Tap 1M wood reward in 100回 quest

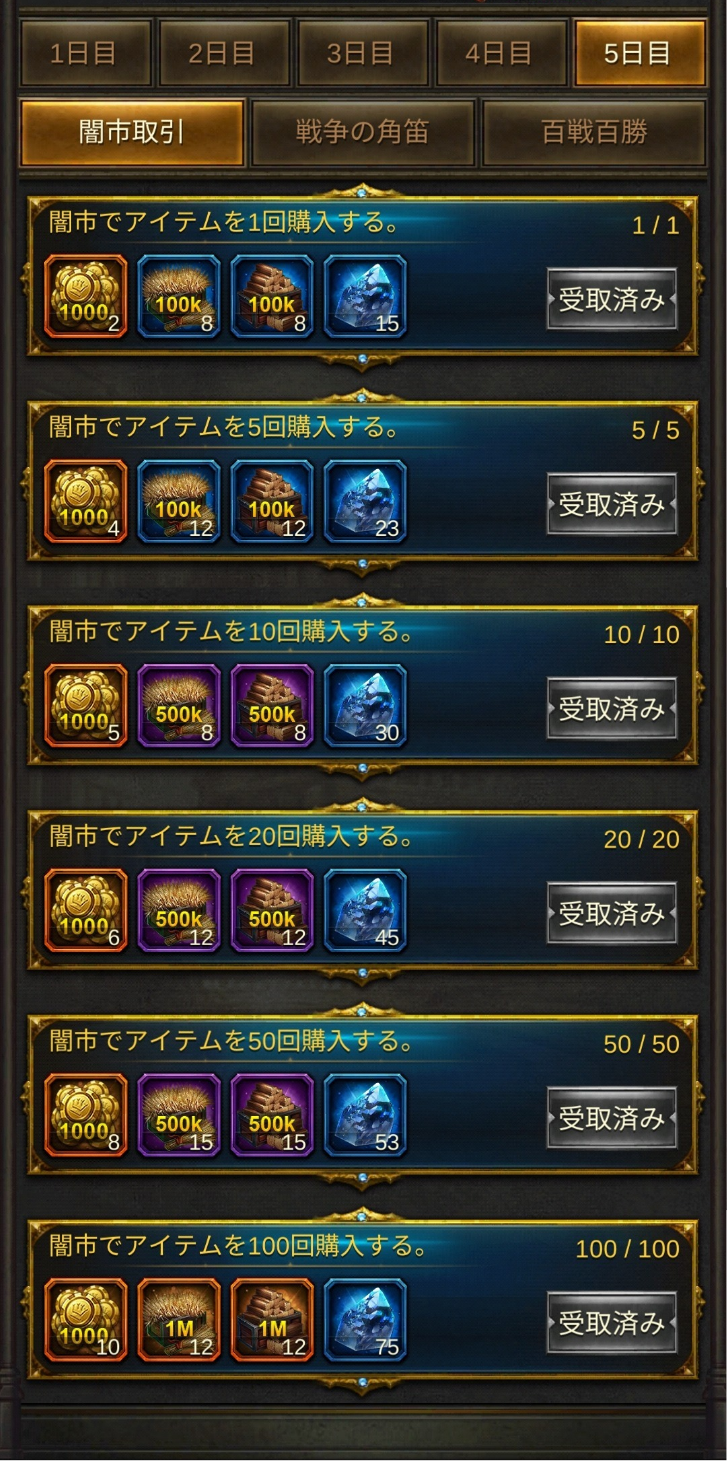pos(272,1320)
